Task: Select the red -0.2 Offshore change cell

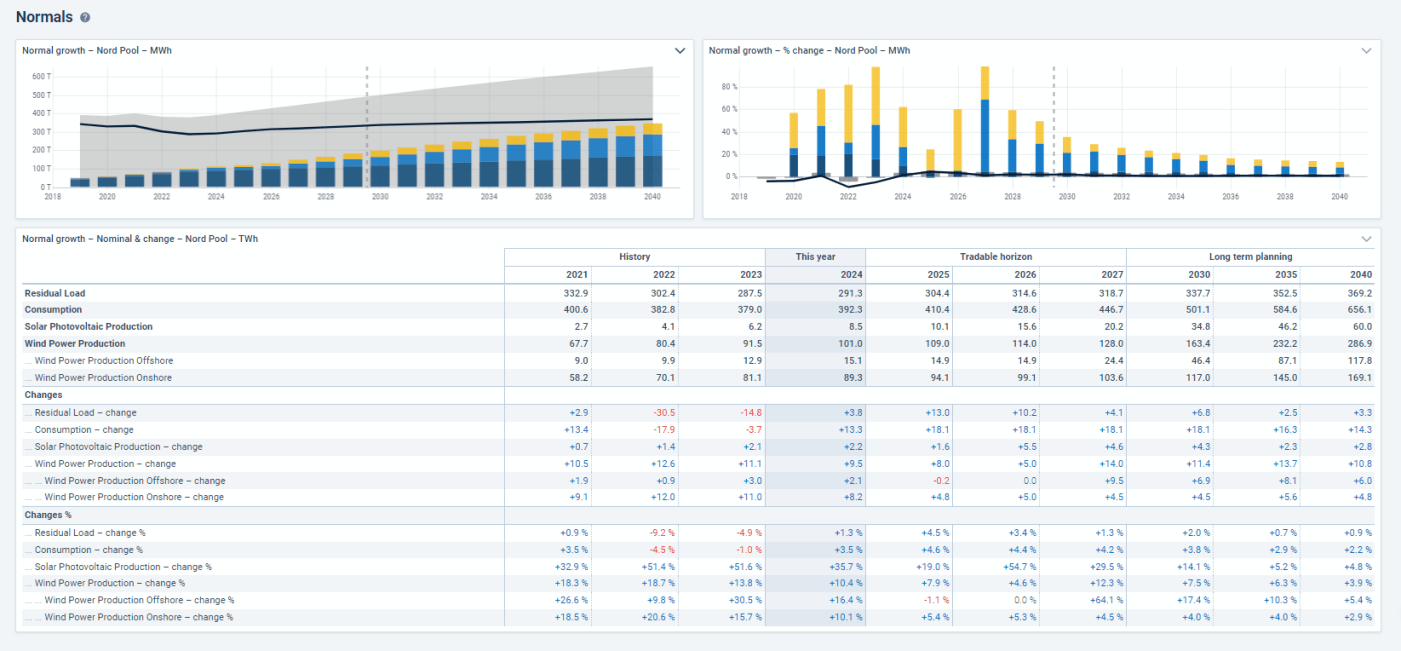Action: pyautogui.click(x=941, y=480)
